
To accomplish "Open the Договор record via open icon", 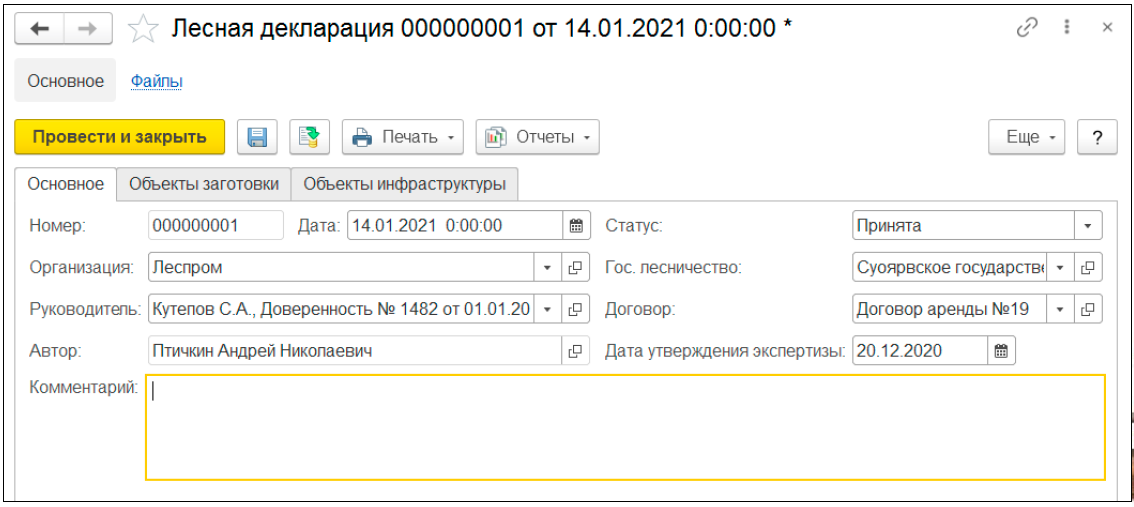I will 1089,309.
